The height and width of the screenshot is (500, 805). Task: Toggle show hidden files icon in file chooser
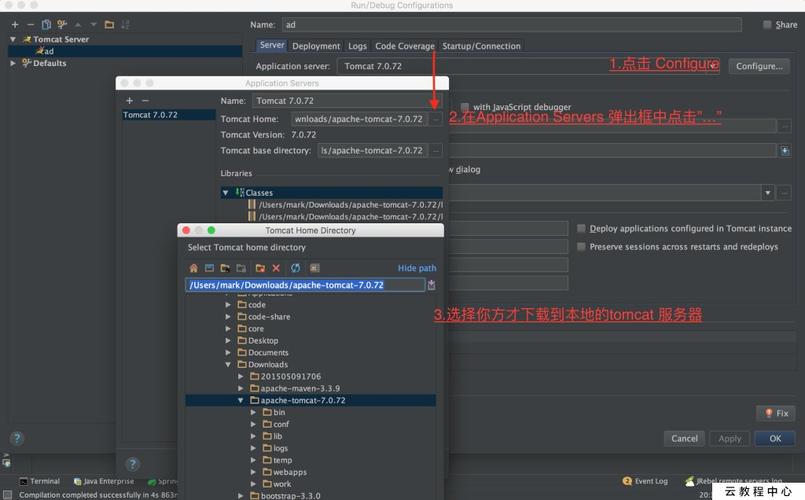pyautogui.click(x=315, y=268)
